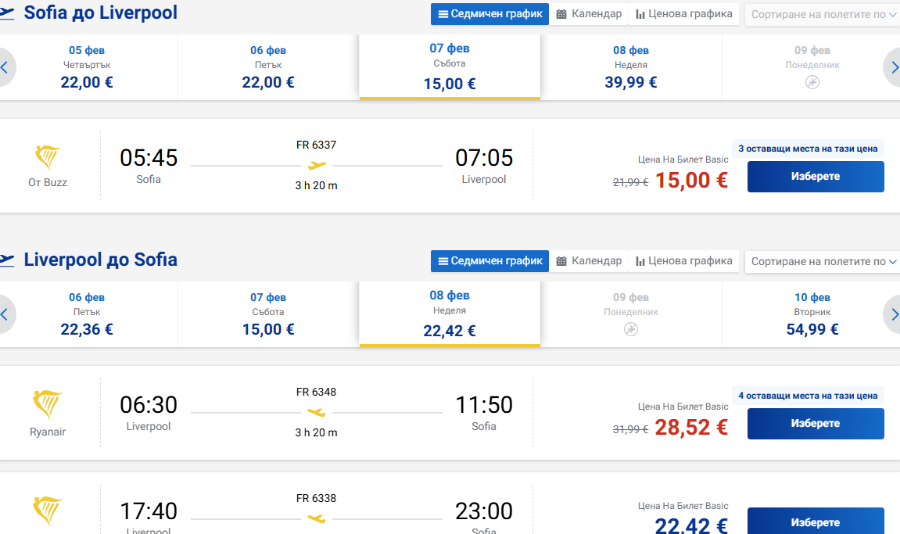Switch outbound view to Календар
This screenshot has width=900, height=534.
(589, 14)
